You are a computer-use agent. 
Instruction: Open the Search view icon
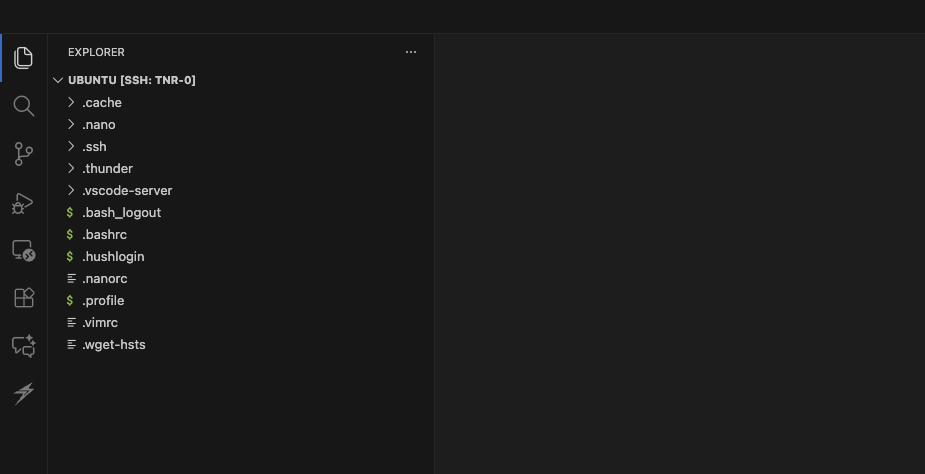[x=24, y=106]
